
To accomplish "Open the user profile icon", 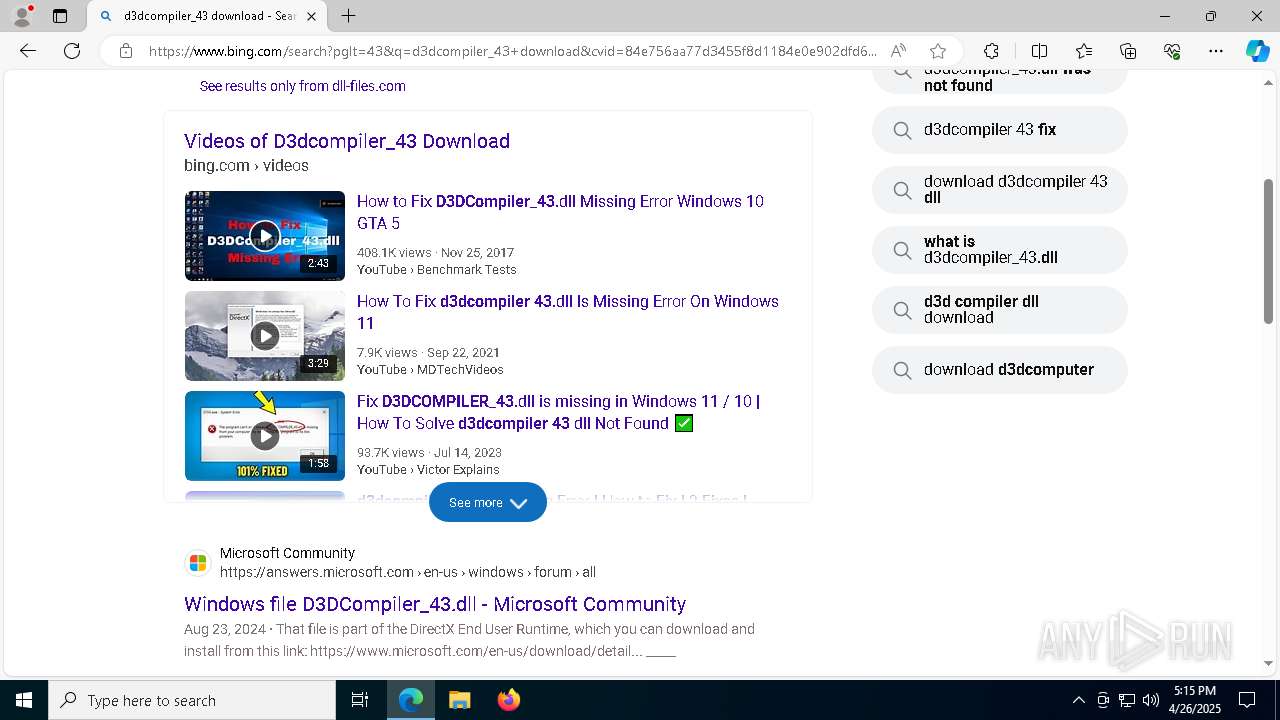I will 22,16.
